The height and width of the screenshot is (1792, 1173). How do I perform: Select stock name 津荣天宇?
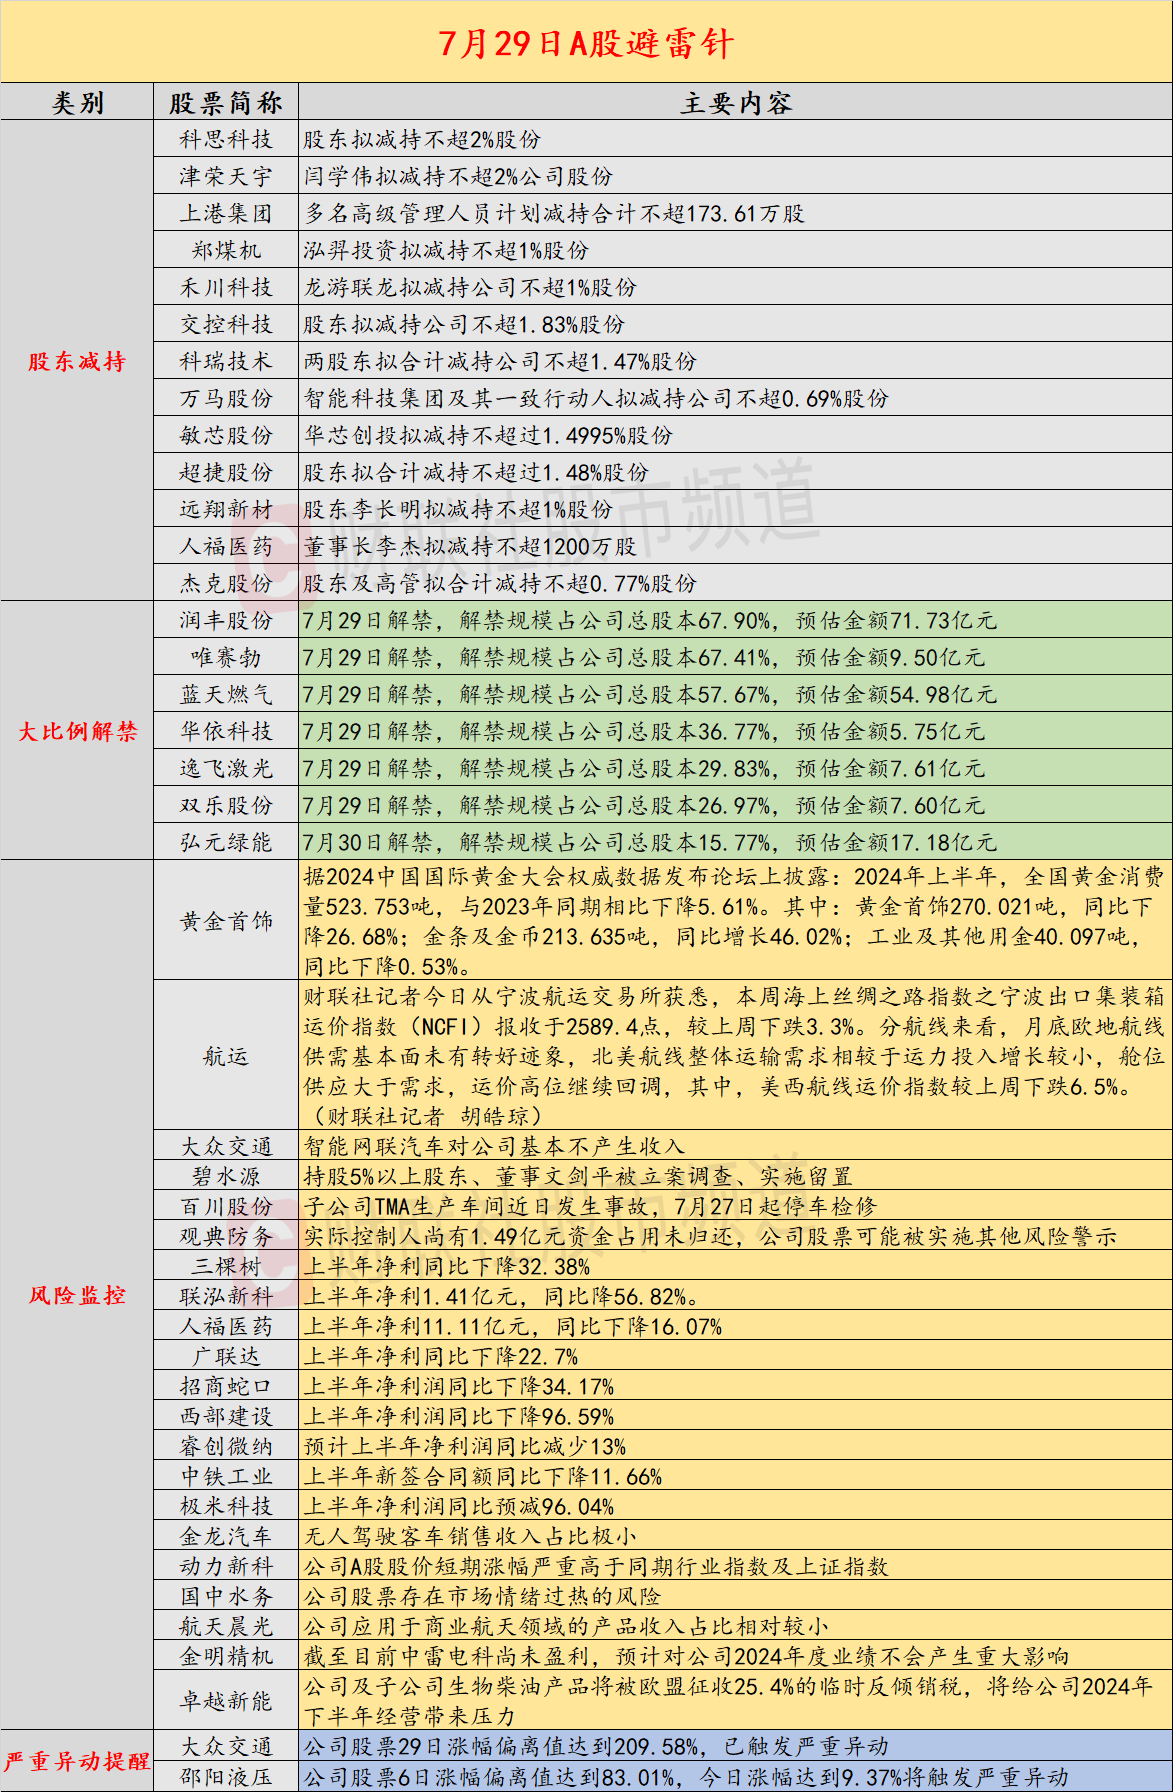[x=226, y=177]
